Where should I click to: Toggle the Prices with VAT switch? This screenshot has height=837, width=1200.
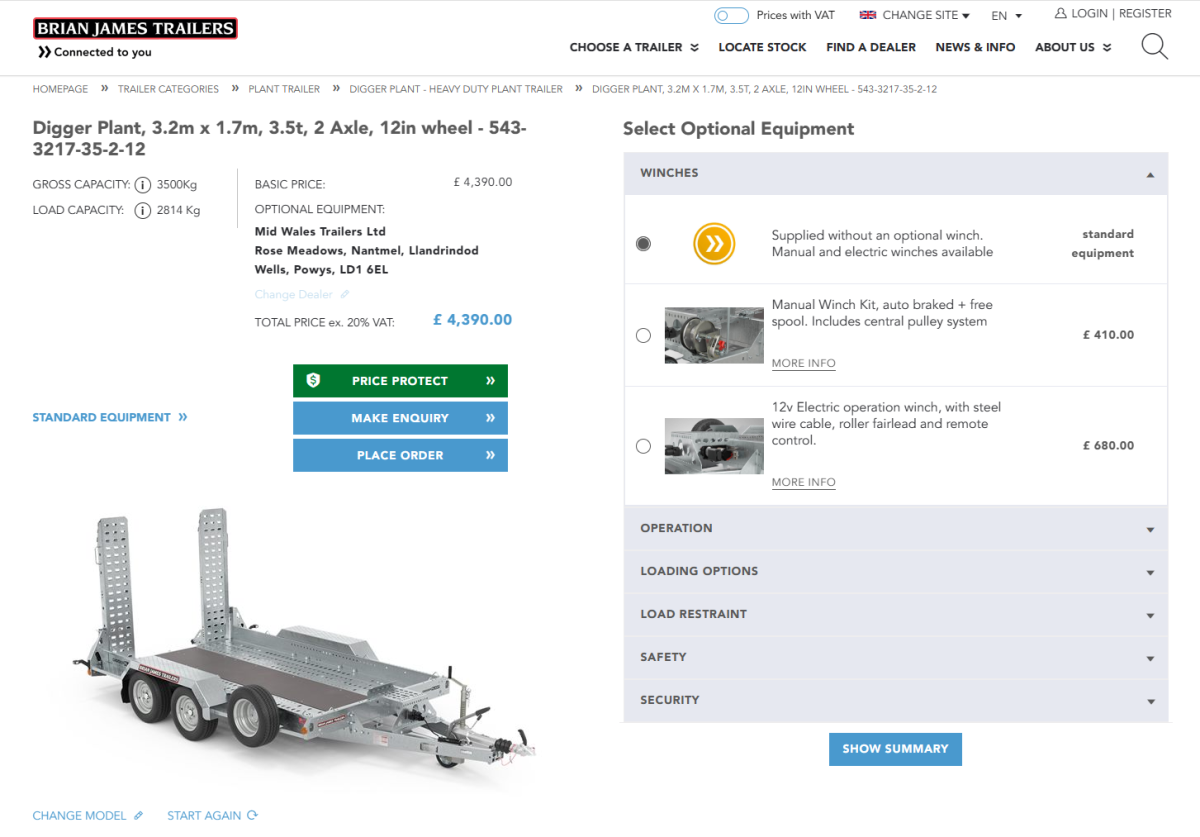pyautogui.click(x=731, y=15)
